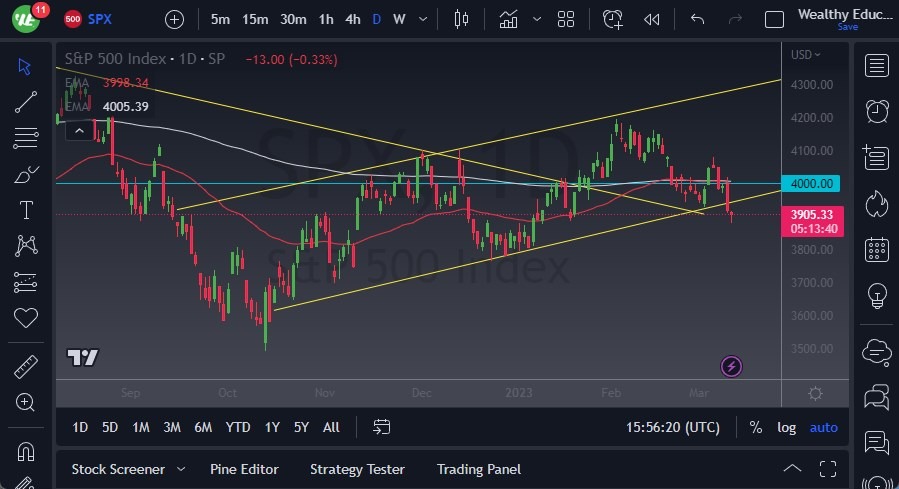Open the alerts clock icon
The width and height of the screenshot is (899, 489).
click(877, 110)
